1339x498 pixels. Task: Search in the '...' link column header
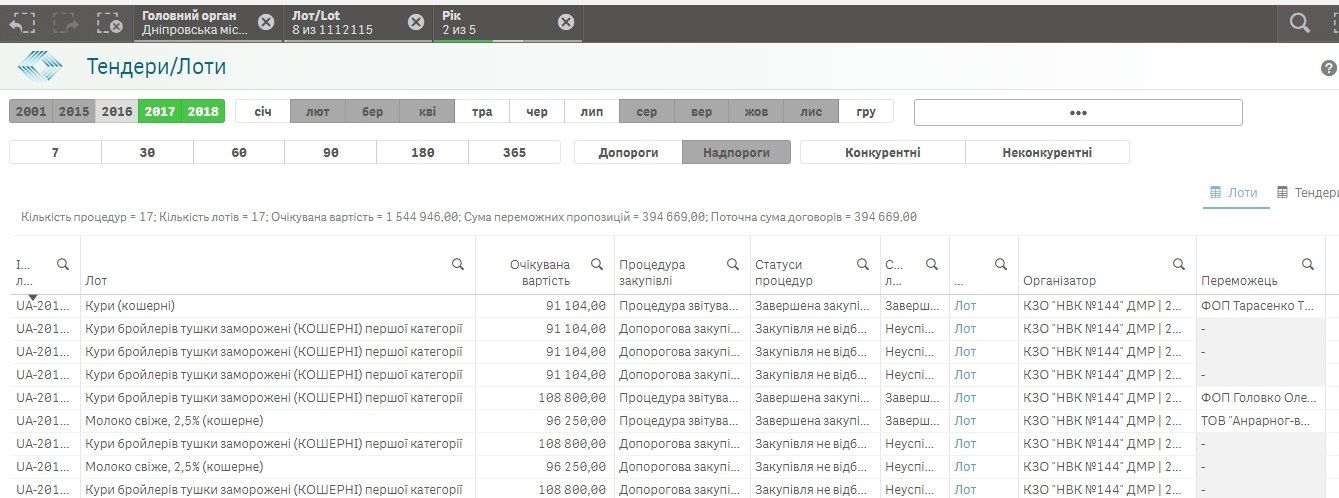tap(1001, 264)
